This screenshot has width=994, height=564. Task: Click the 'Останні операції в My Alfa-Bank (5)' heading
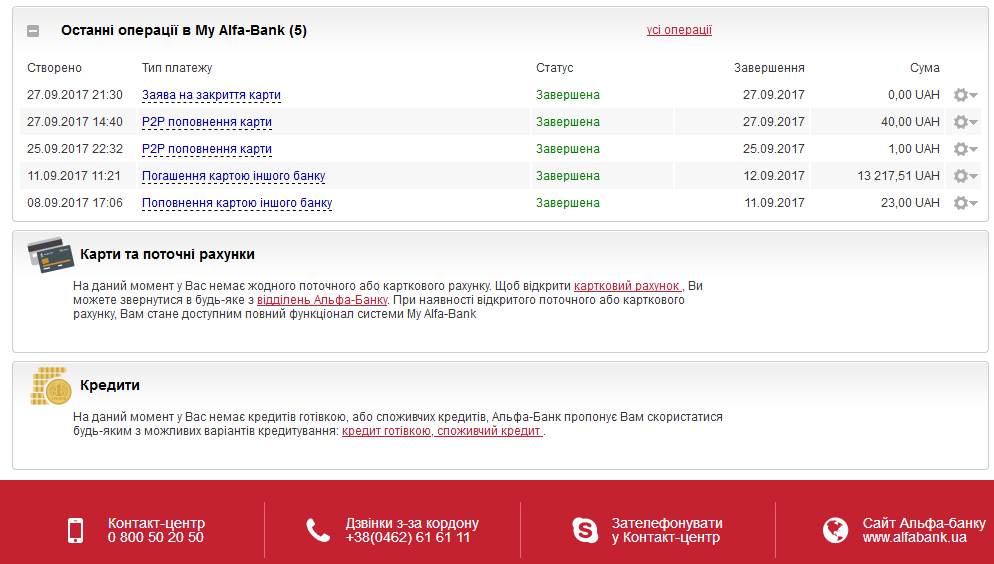184,30
